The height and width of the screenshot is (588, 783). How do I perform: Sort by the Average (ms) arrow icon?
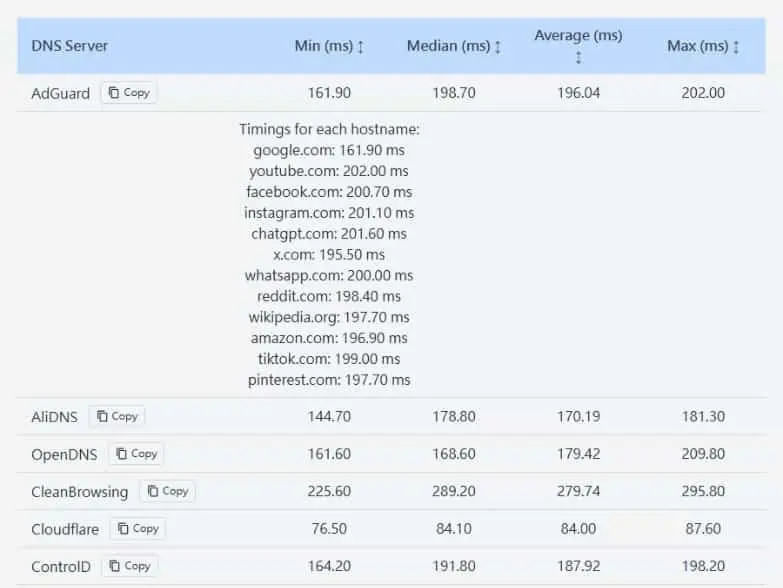tap(578, 57)
